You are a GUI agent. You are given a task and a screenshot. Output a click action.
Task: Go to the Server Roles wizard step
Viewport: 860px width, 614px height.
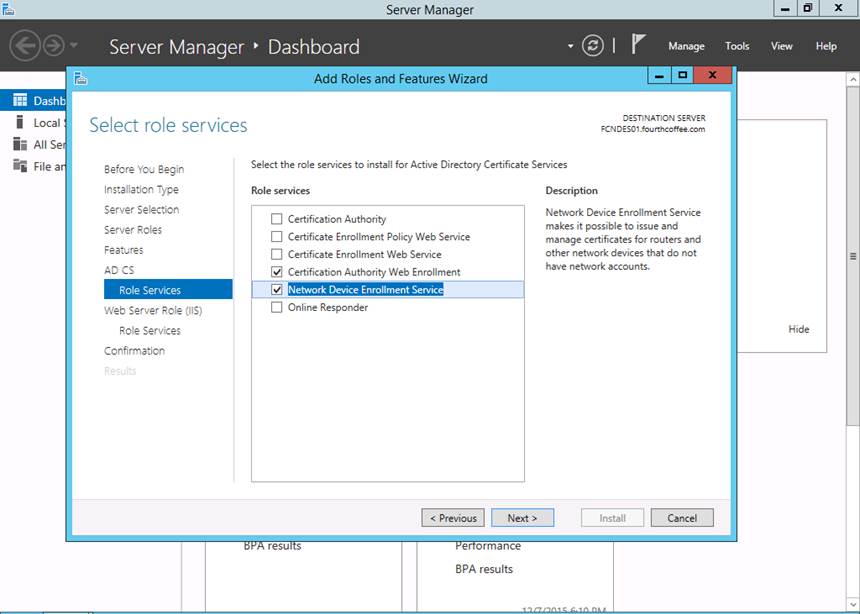(133, 230)
